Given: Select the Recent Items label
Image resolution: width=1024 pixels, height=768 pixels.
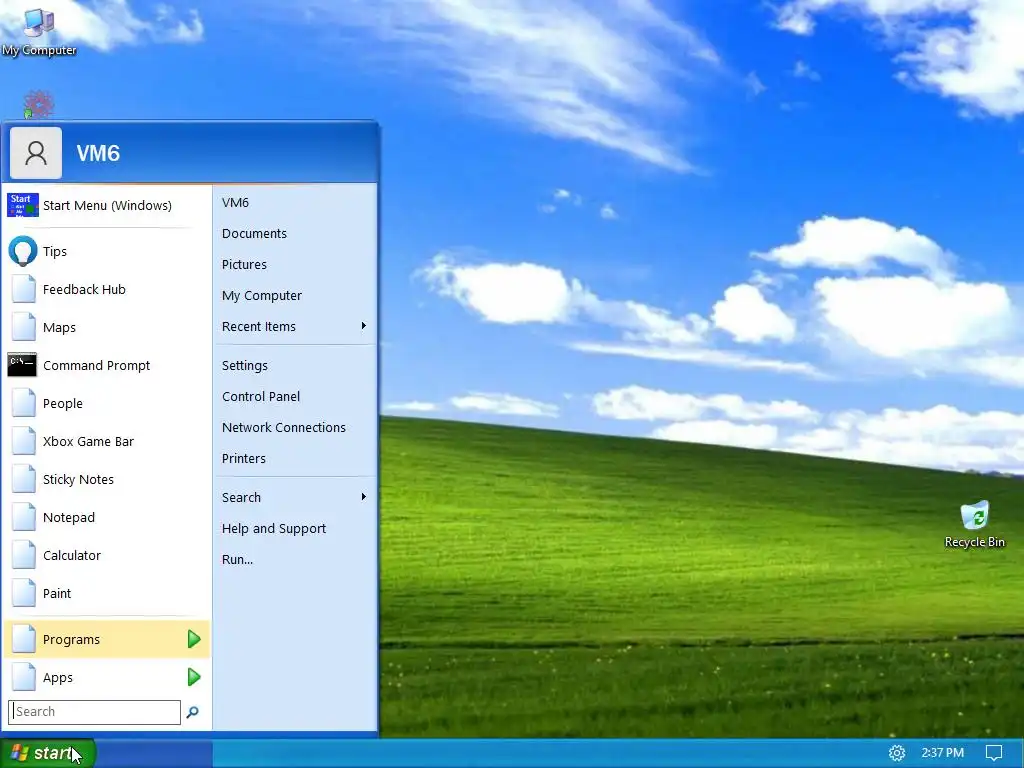Looking at the screenshot, I should [259, 327].
